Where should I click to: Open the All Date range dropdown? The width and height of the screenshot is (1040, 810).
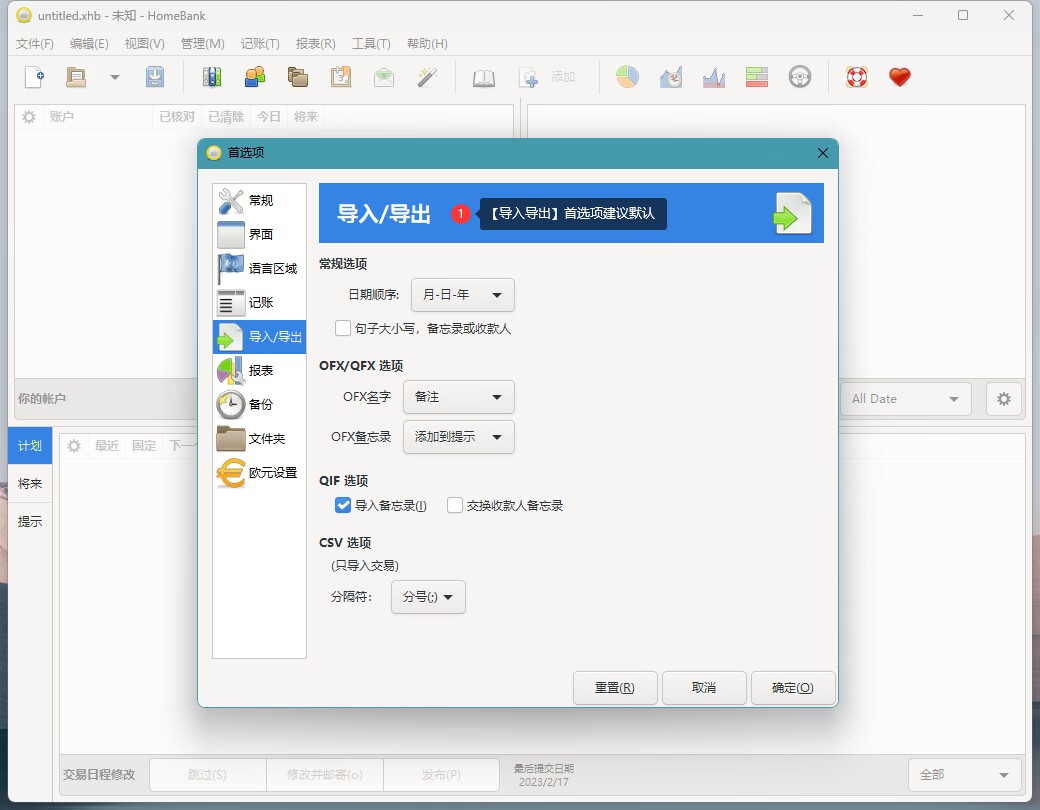[905, 399]
